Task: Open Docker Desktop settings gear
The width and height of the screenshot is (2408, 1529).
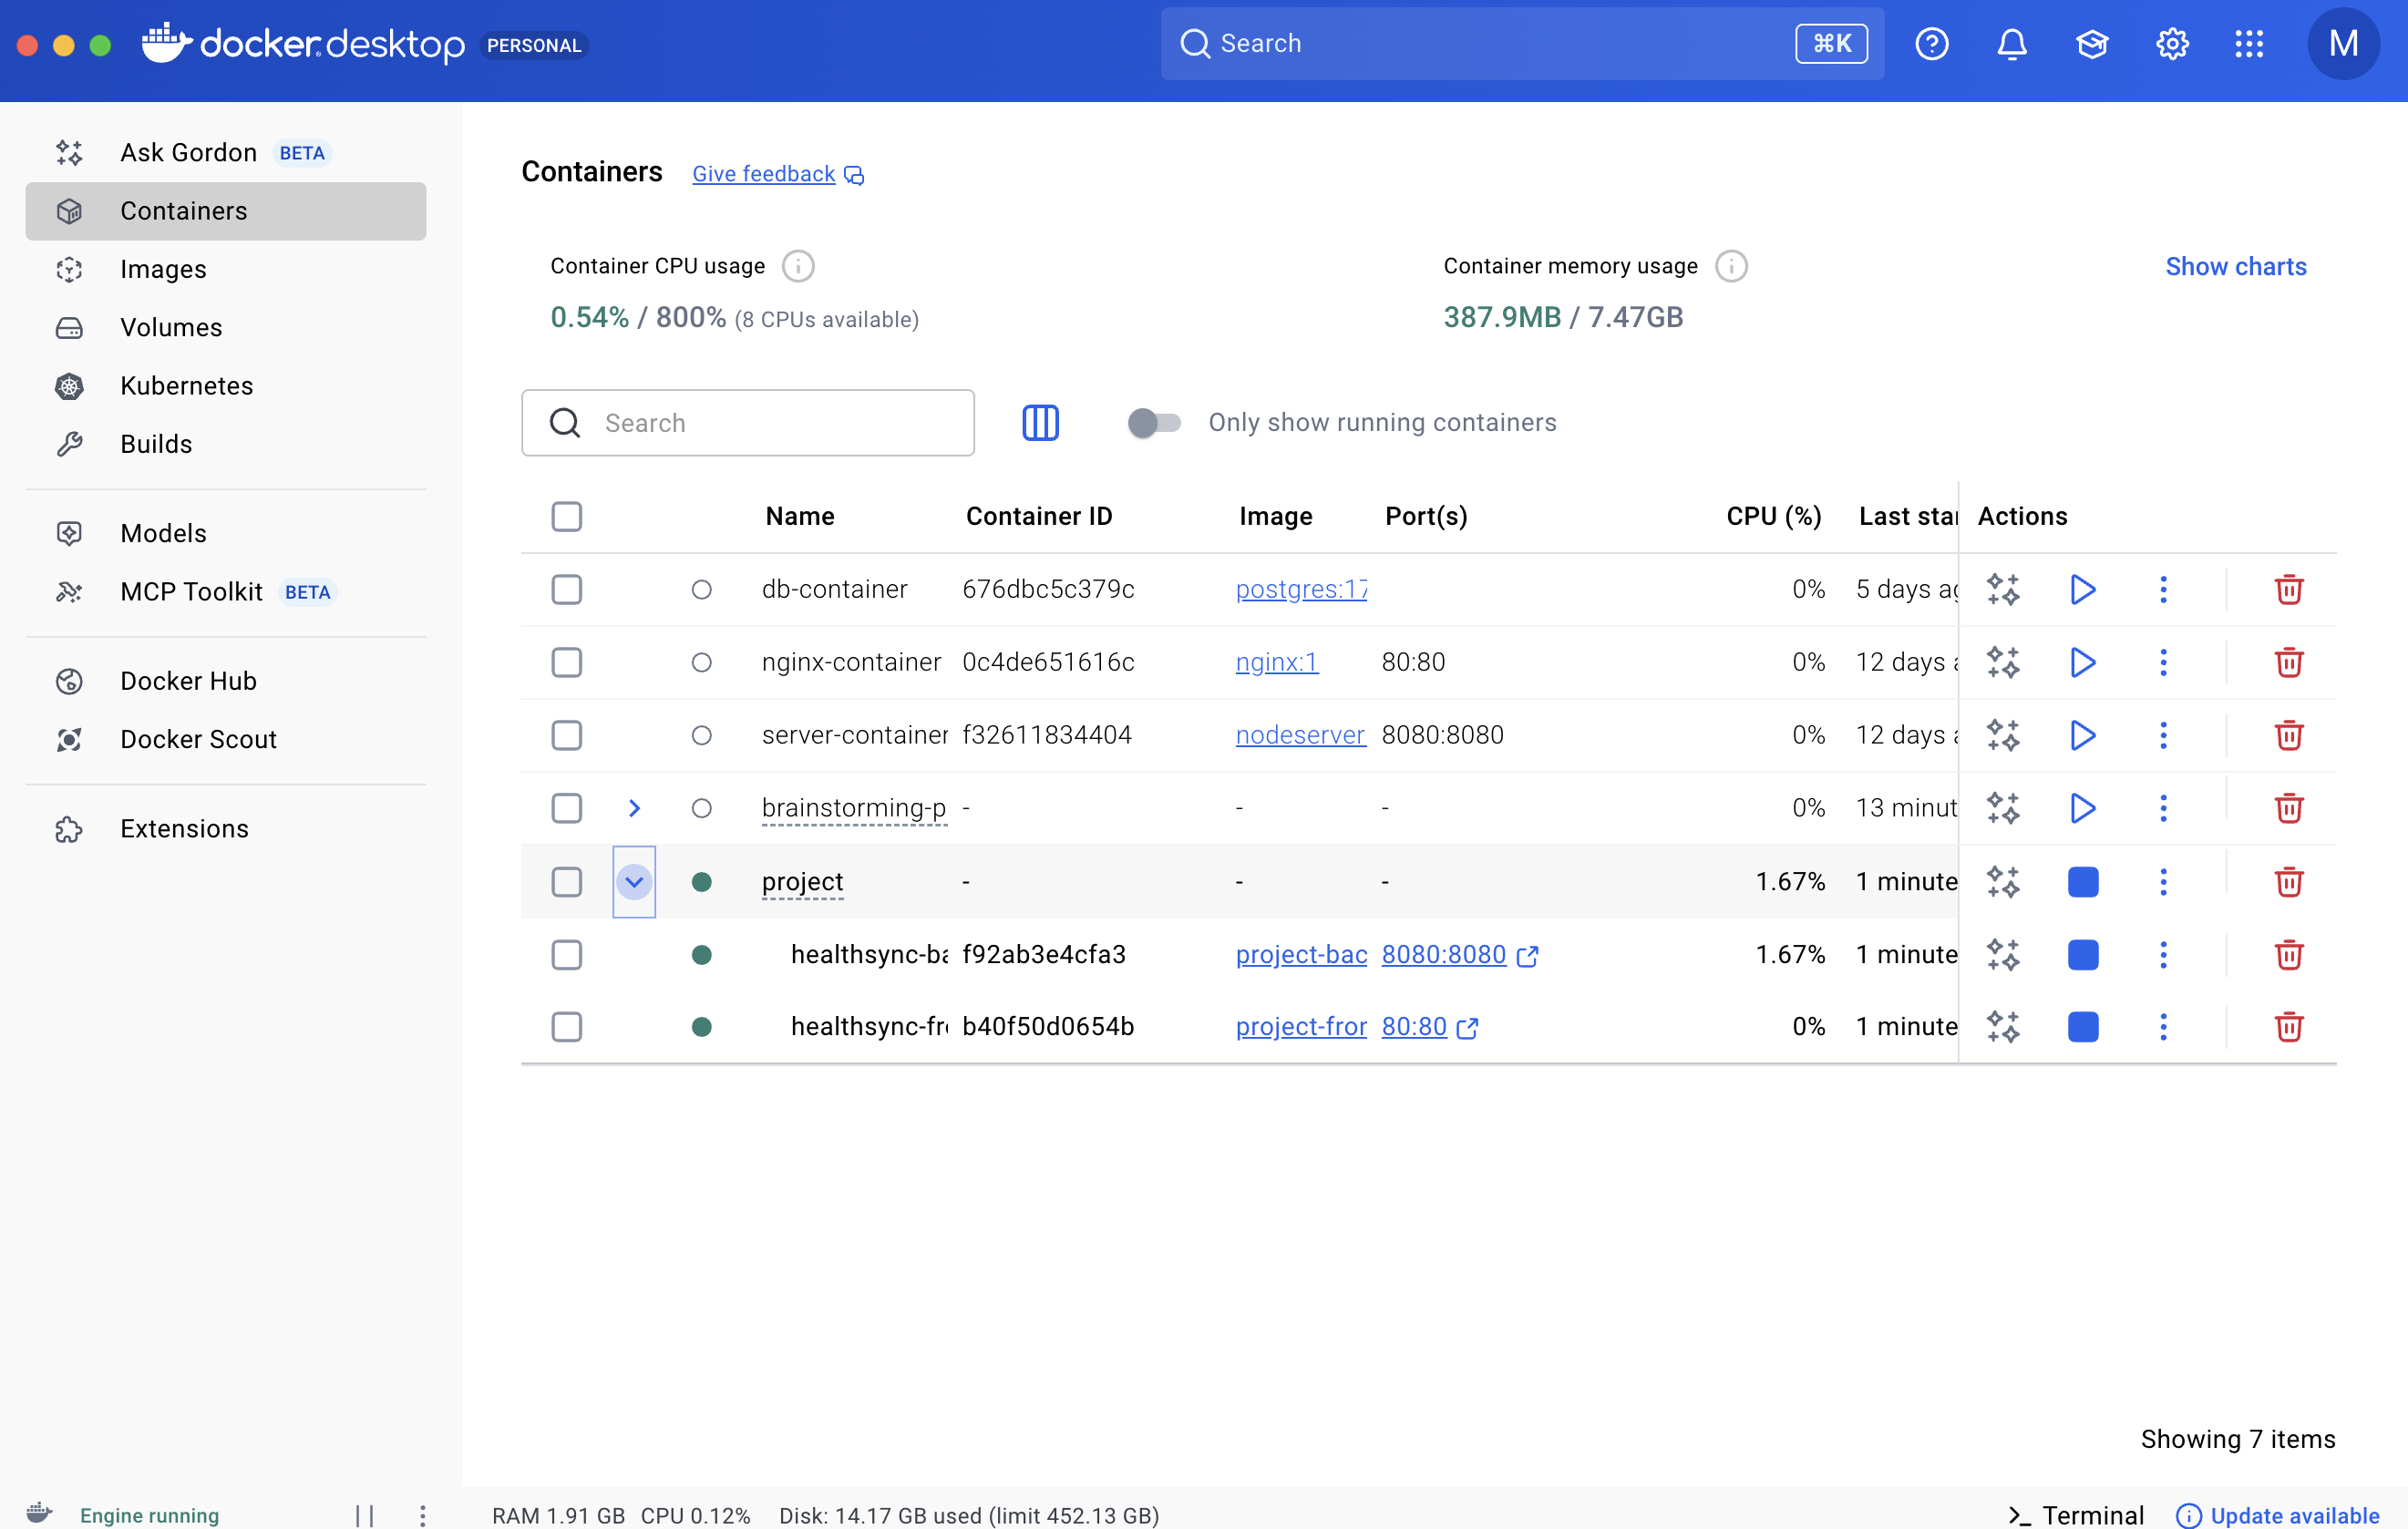Action: 2171,44
